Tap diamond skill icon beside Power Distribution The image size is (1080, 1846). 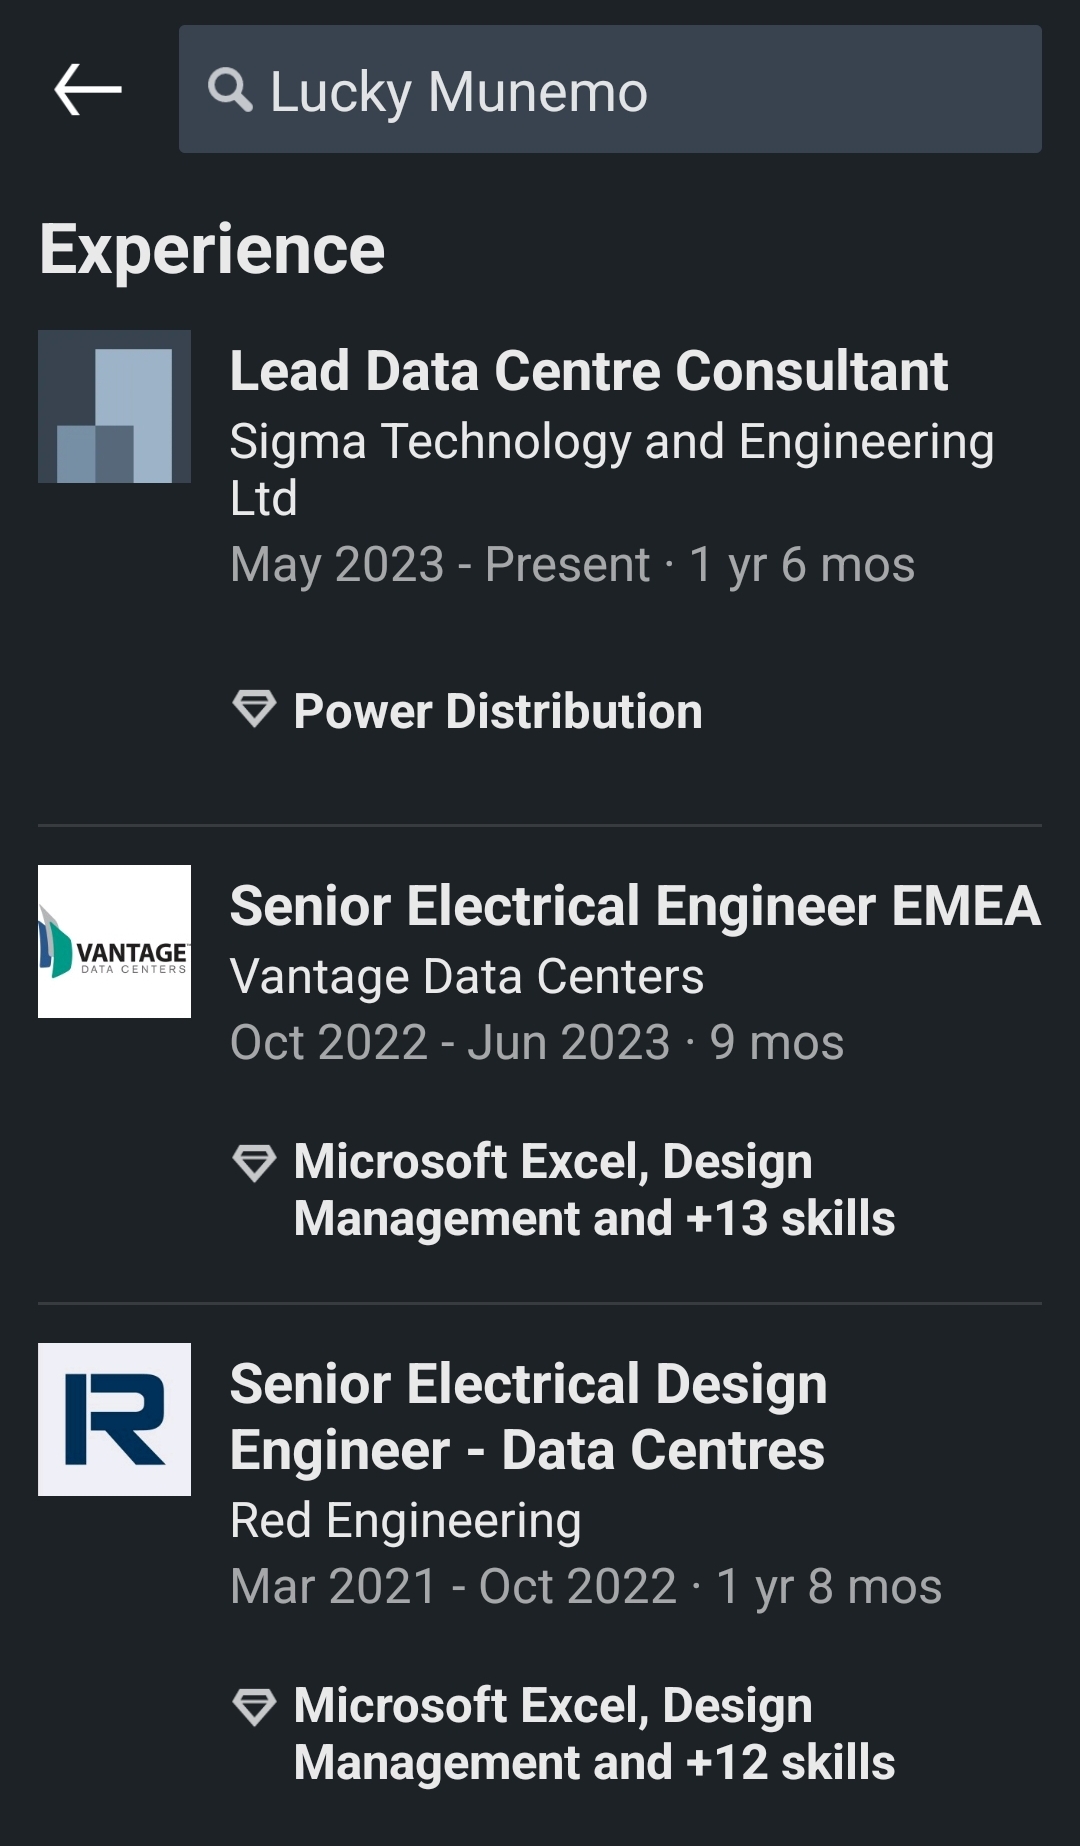tap(254, 709)
